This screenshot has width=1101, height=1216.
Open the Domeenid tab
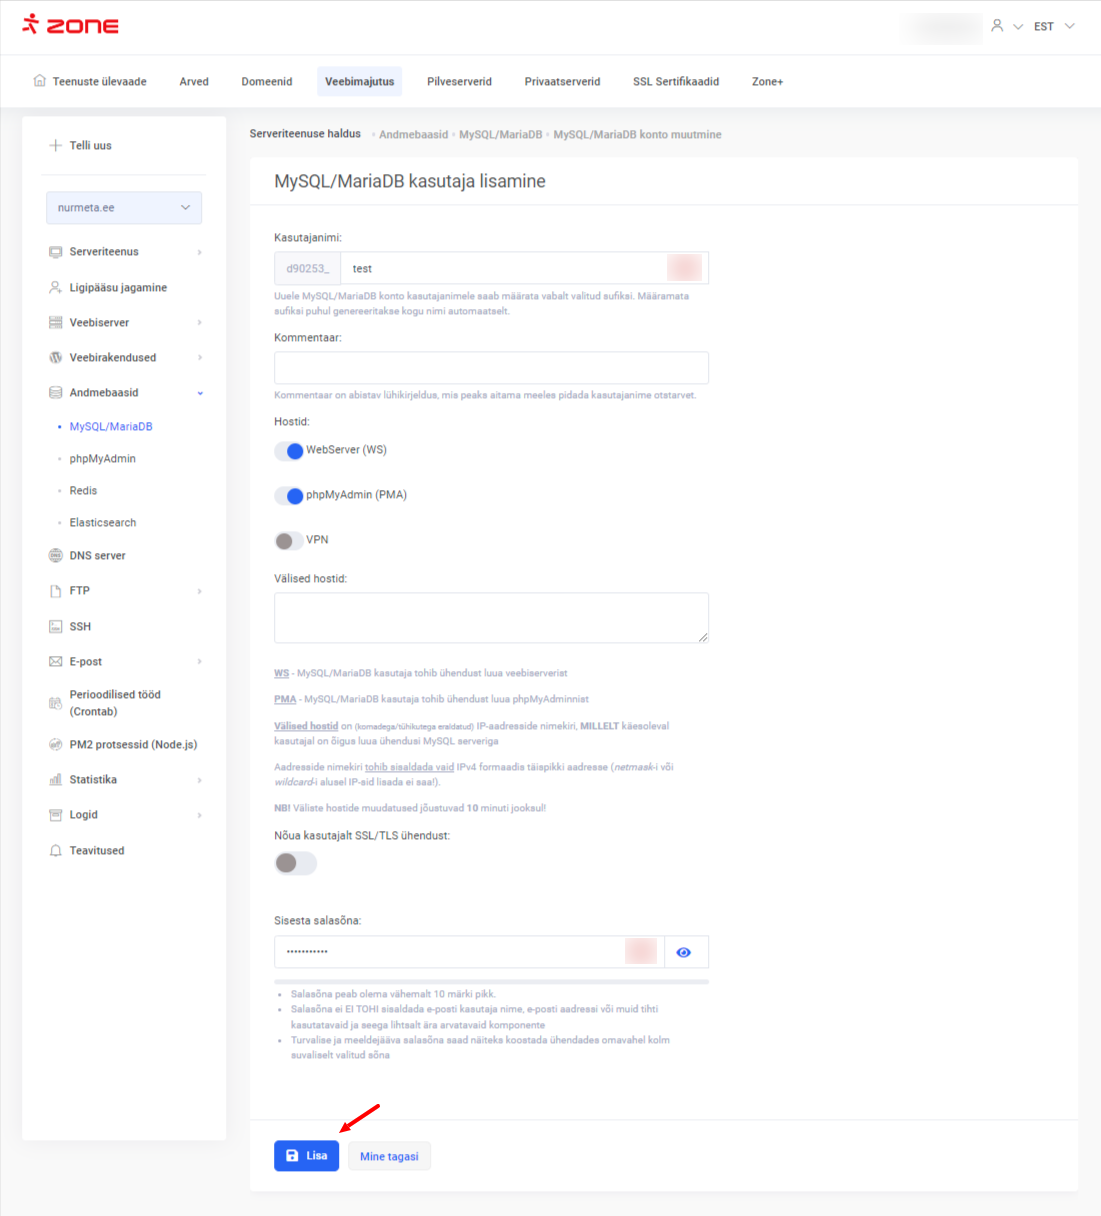point(267,82)
